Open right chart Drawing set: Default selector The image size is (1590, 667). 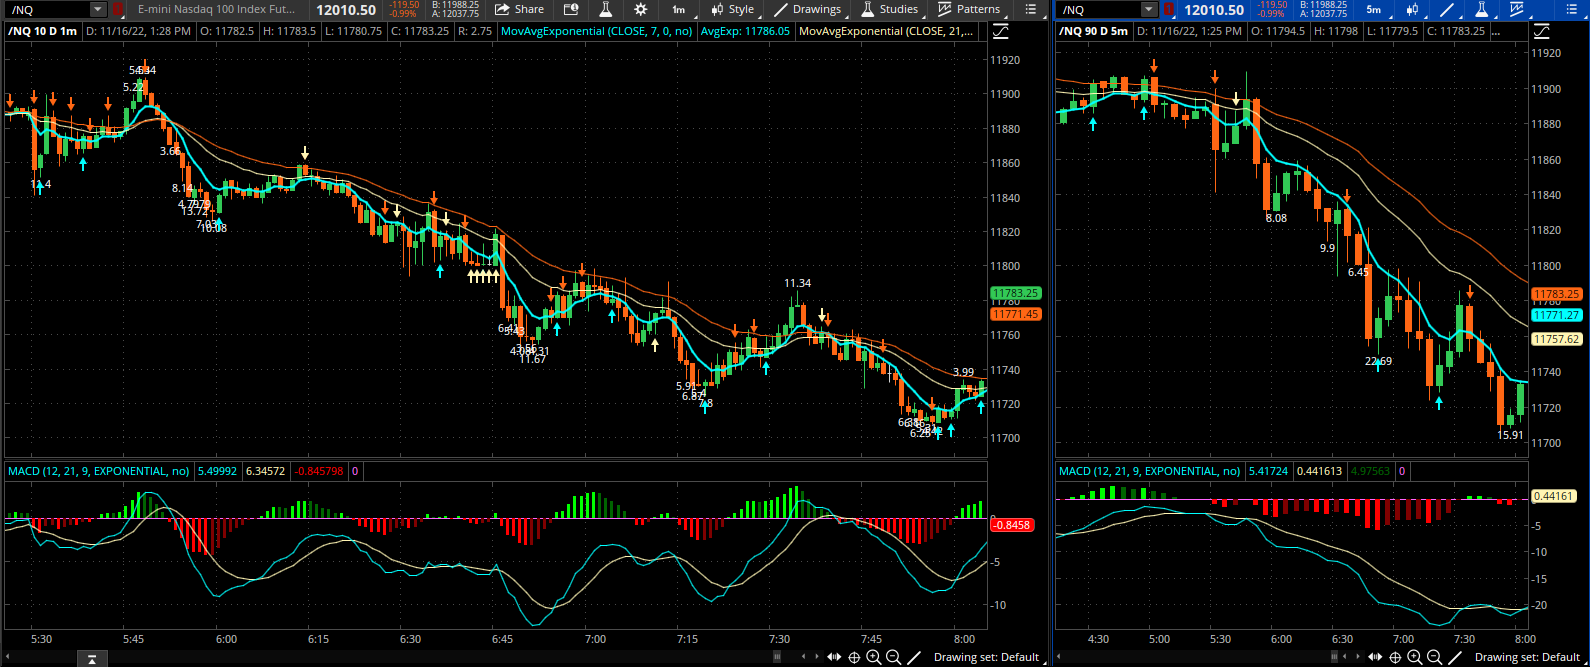pos(1527,657)
